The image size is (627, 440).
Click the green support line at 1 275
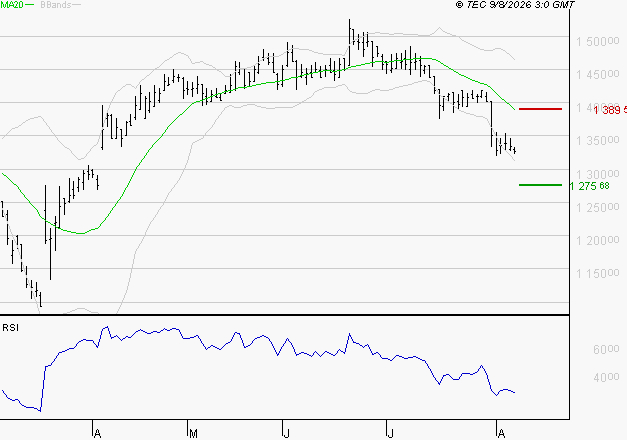[540, 185]
